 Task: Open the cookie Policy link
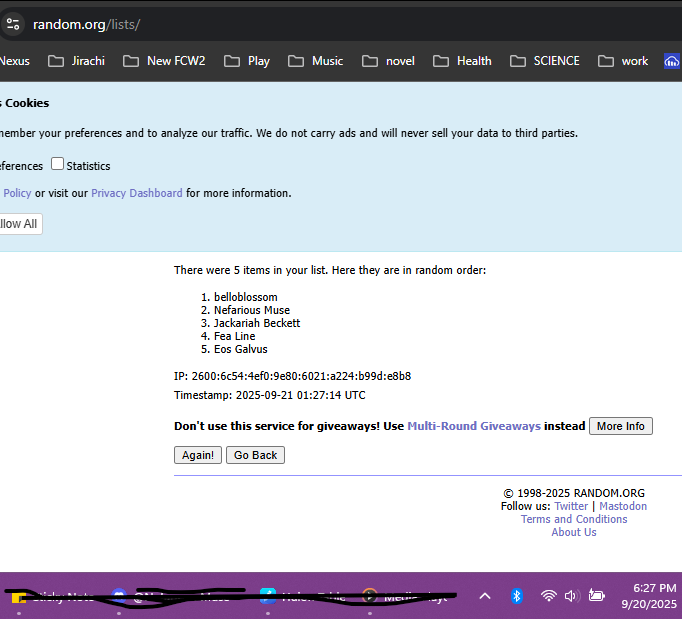17,193
